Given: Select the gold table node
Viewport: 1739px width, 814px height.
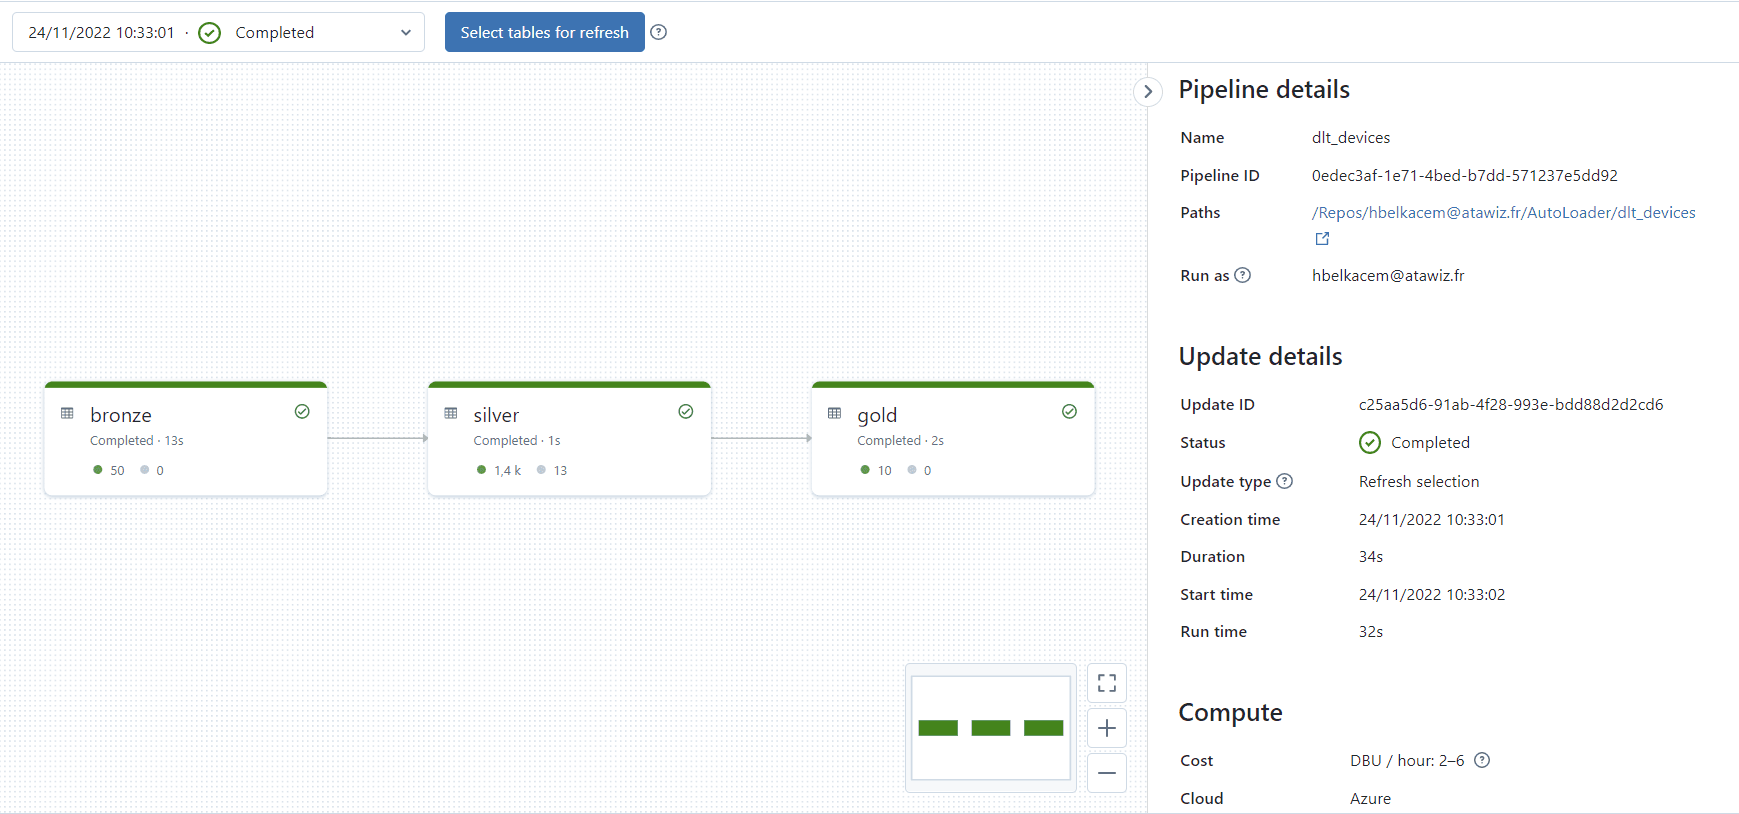Looking at the screenshot, I should tap(953, 440).
